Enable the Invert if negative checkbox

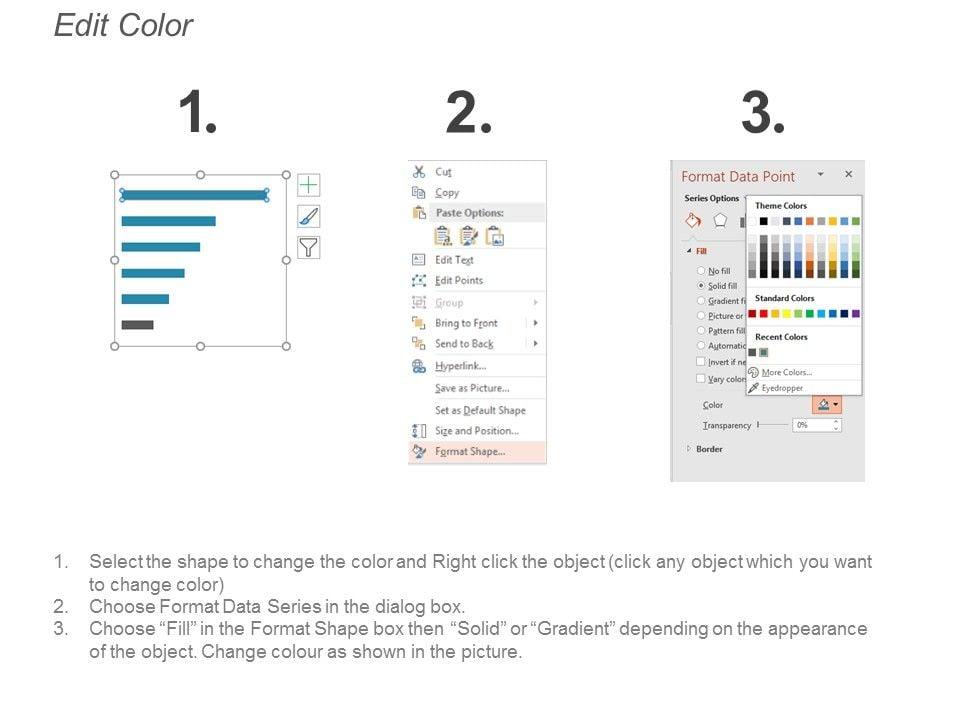pos(700,361)
